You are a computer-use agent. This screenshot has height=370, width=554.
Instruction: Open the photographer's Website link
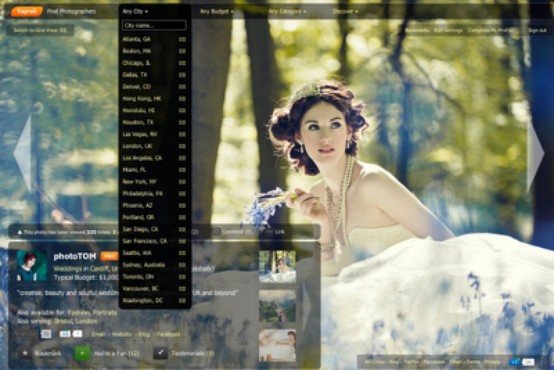tap(122, 334)
